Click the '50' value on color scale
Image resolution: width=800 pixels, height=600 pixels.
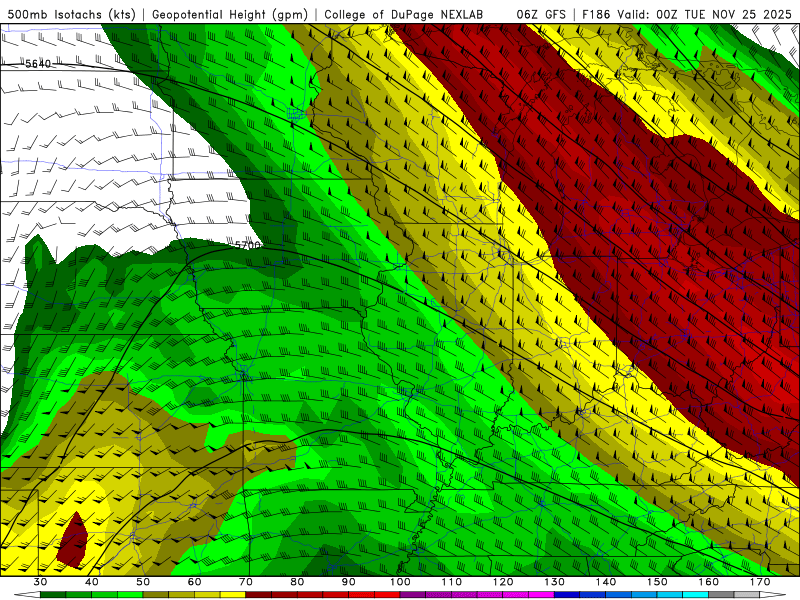(143, 582)
